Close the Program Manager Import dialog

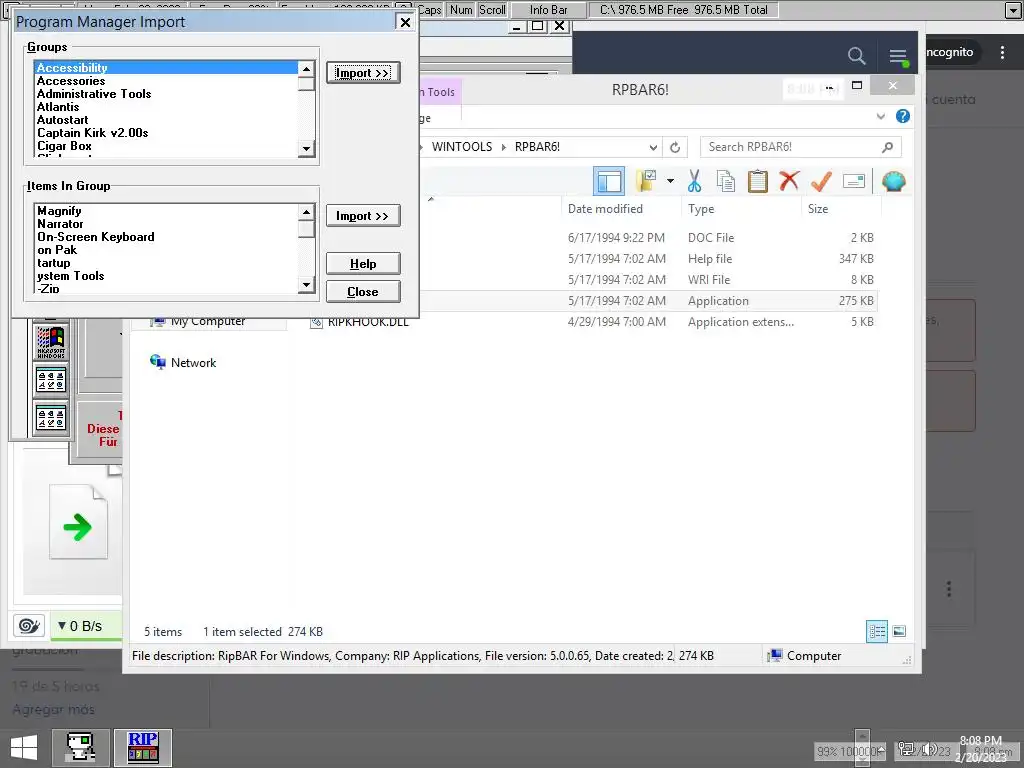point(405,22)
